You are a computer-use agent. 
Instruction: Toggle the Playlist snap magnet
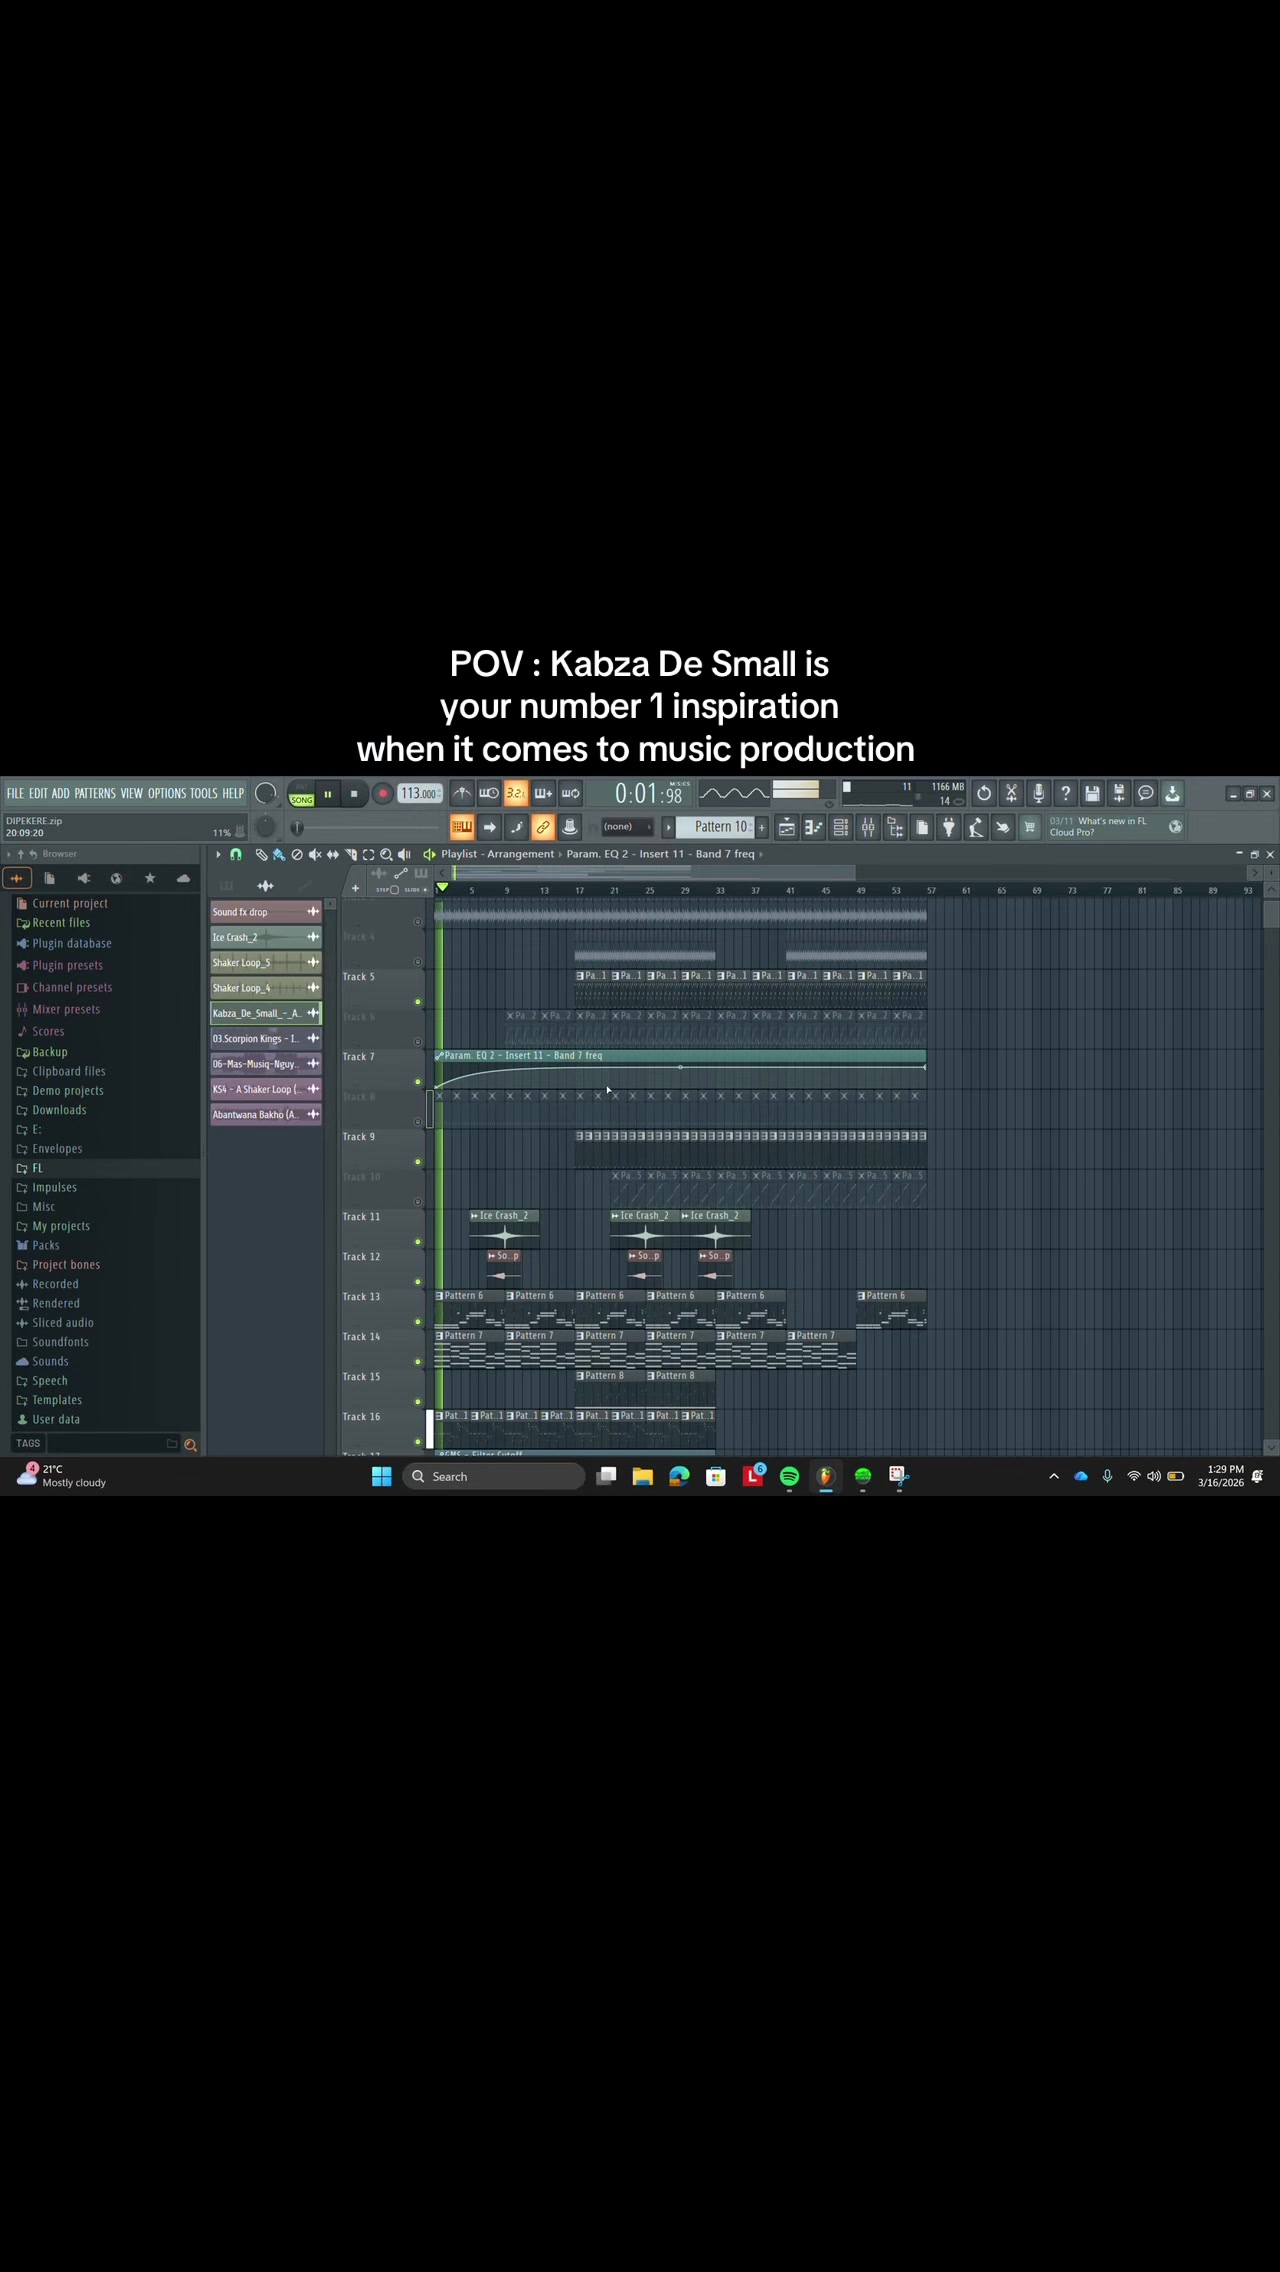point(236,855)
